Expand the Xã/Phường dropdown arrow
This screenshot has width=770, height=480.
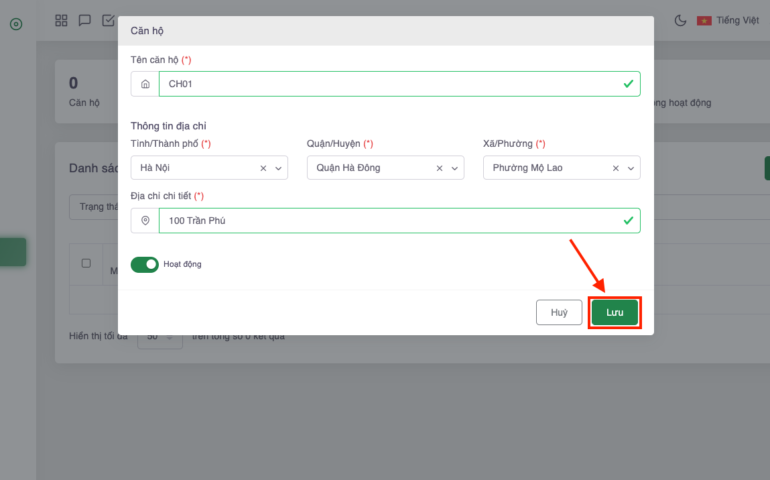click(630, 168)
